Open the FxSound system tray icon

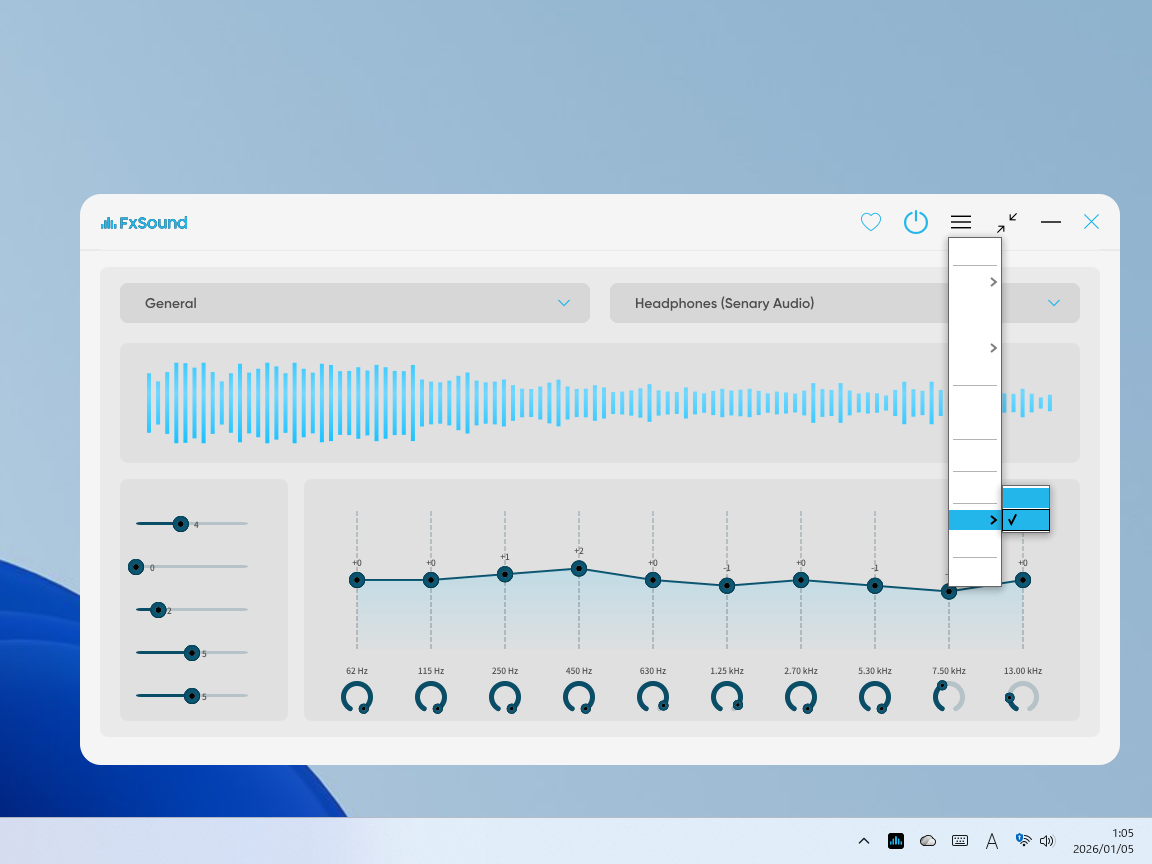[x=896, y=841]
